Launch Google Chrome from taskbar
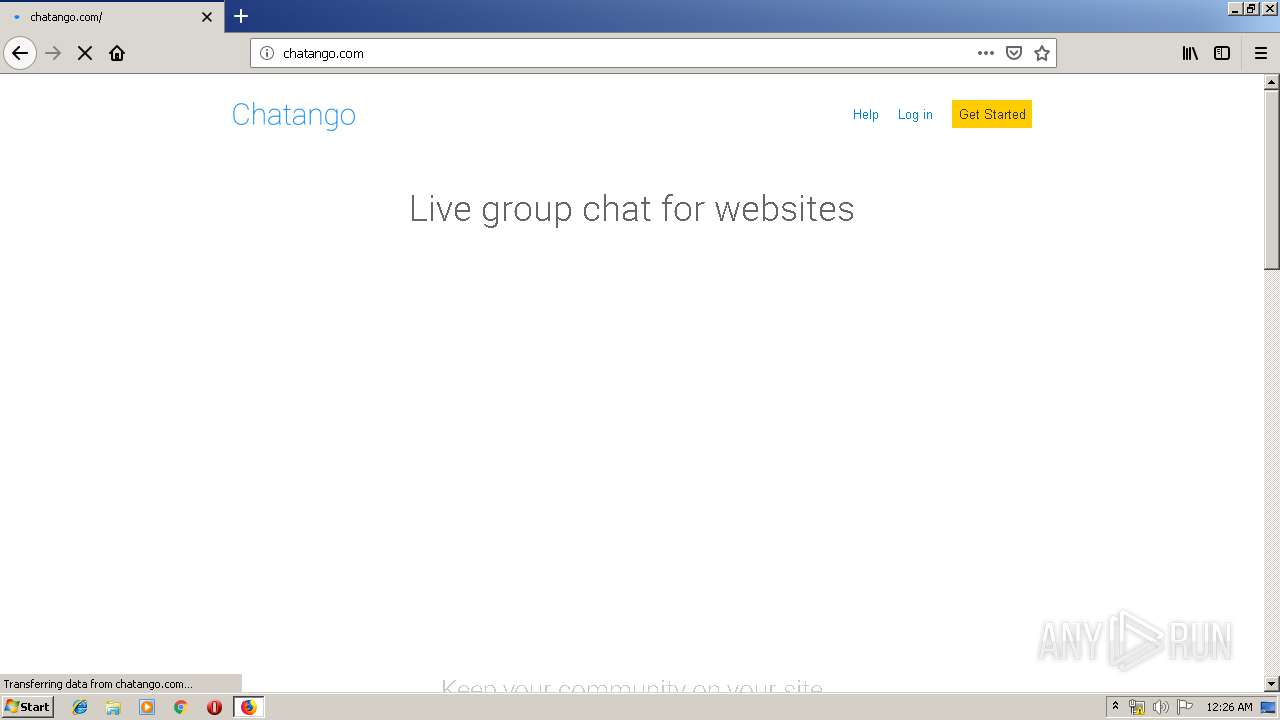This screenshot has width=1280, height=720. coord(180,707)
